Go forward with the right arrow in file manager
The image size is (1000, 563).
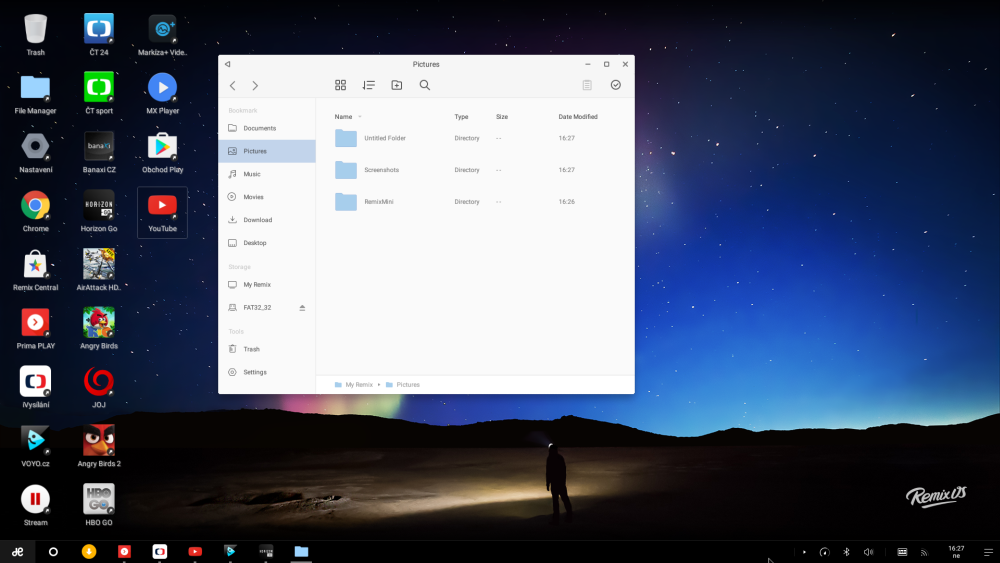(x=255, y=85)
